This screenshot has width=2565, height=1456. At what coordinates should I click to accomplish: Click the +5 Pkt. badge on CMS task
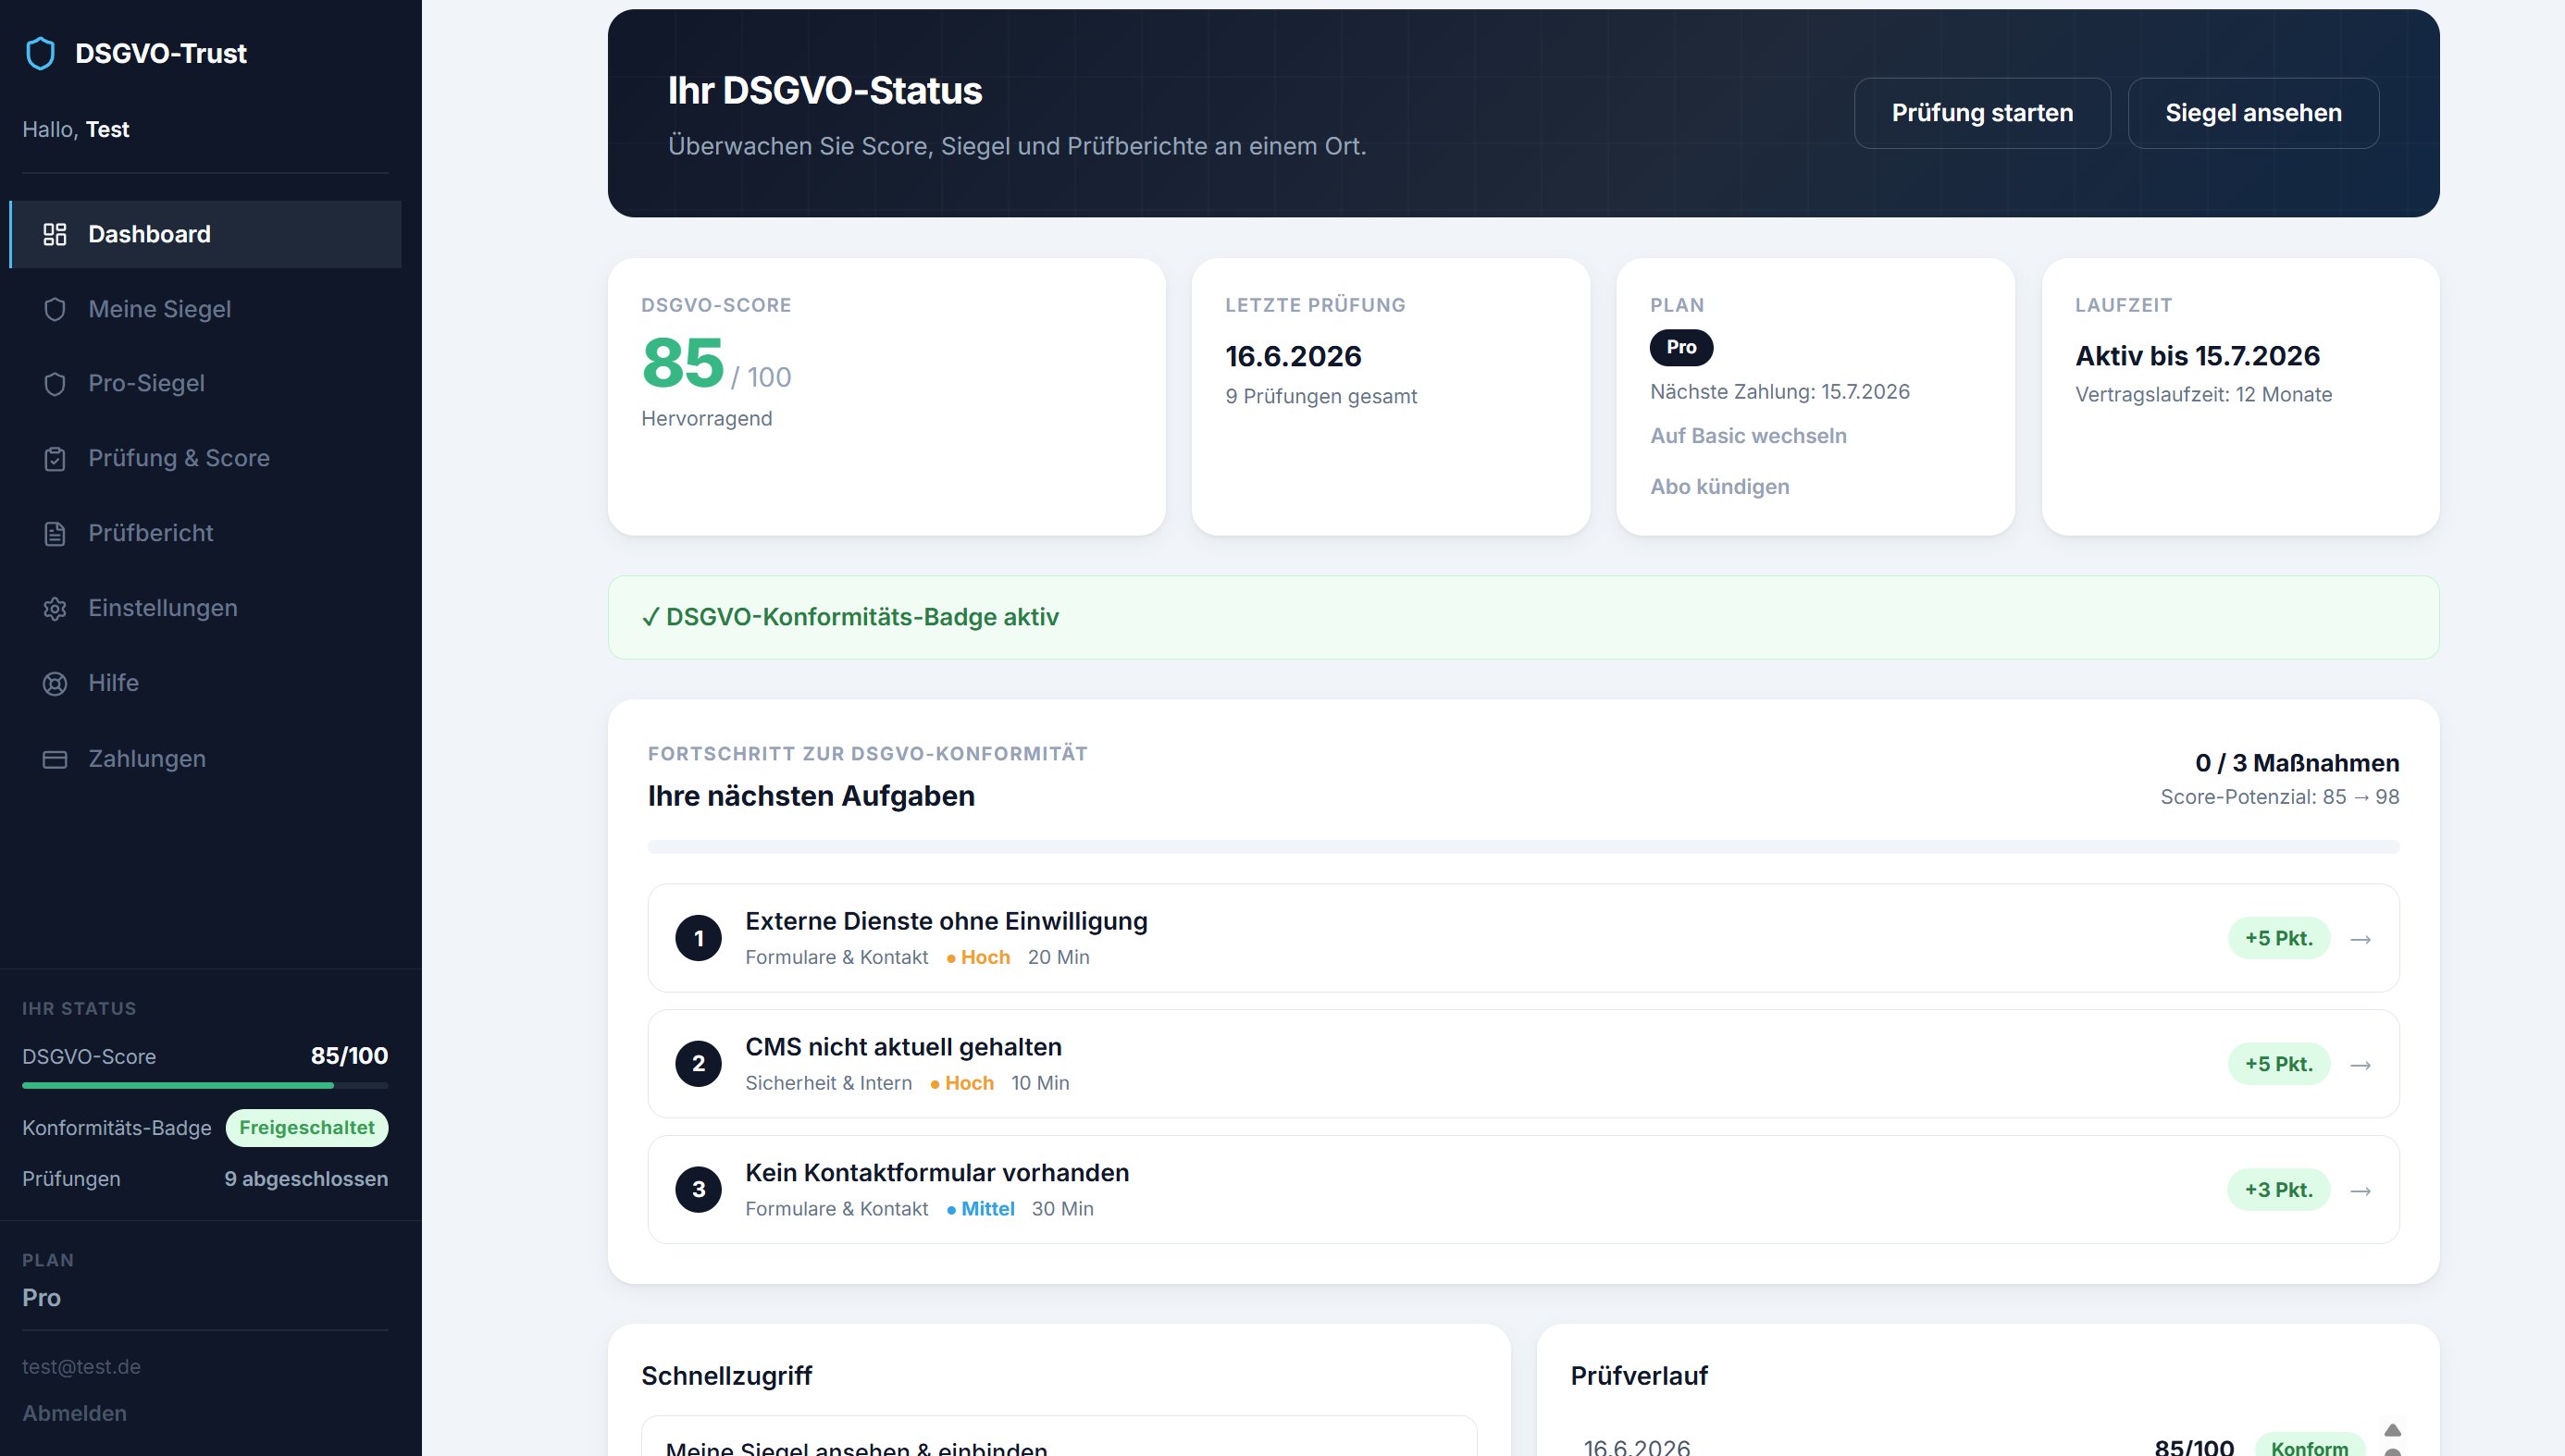click(2278, 1064)
